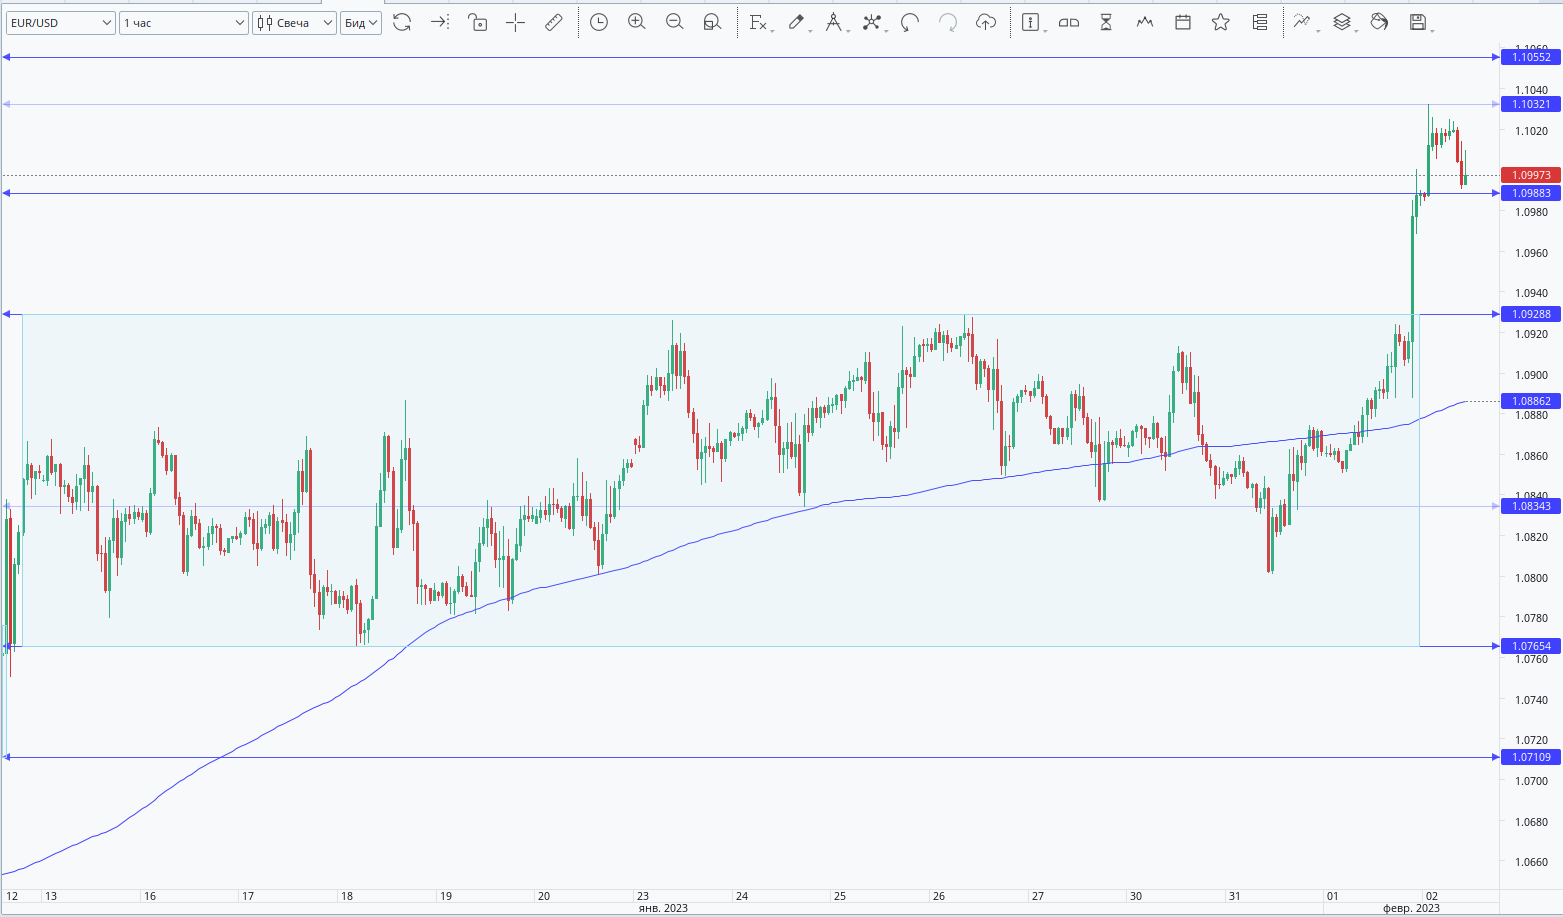The width and height of the screenshot is (1563, 917).
Task: Click the dotted trend-lines toolbar icon
Action: (1302, 22)
